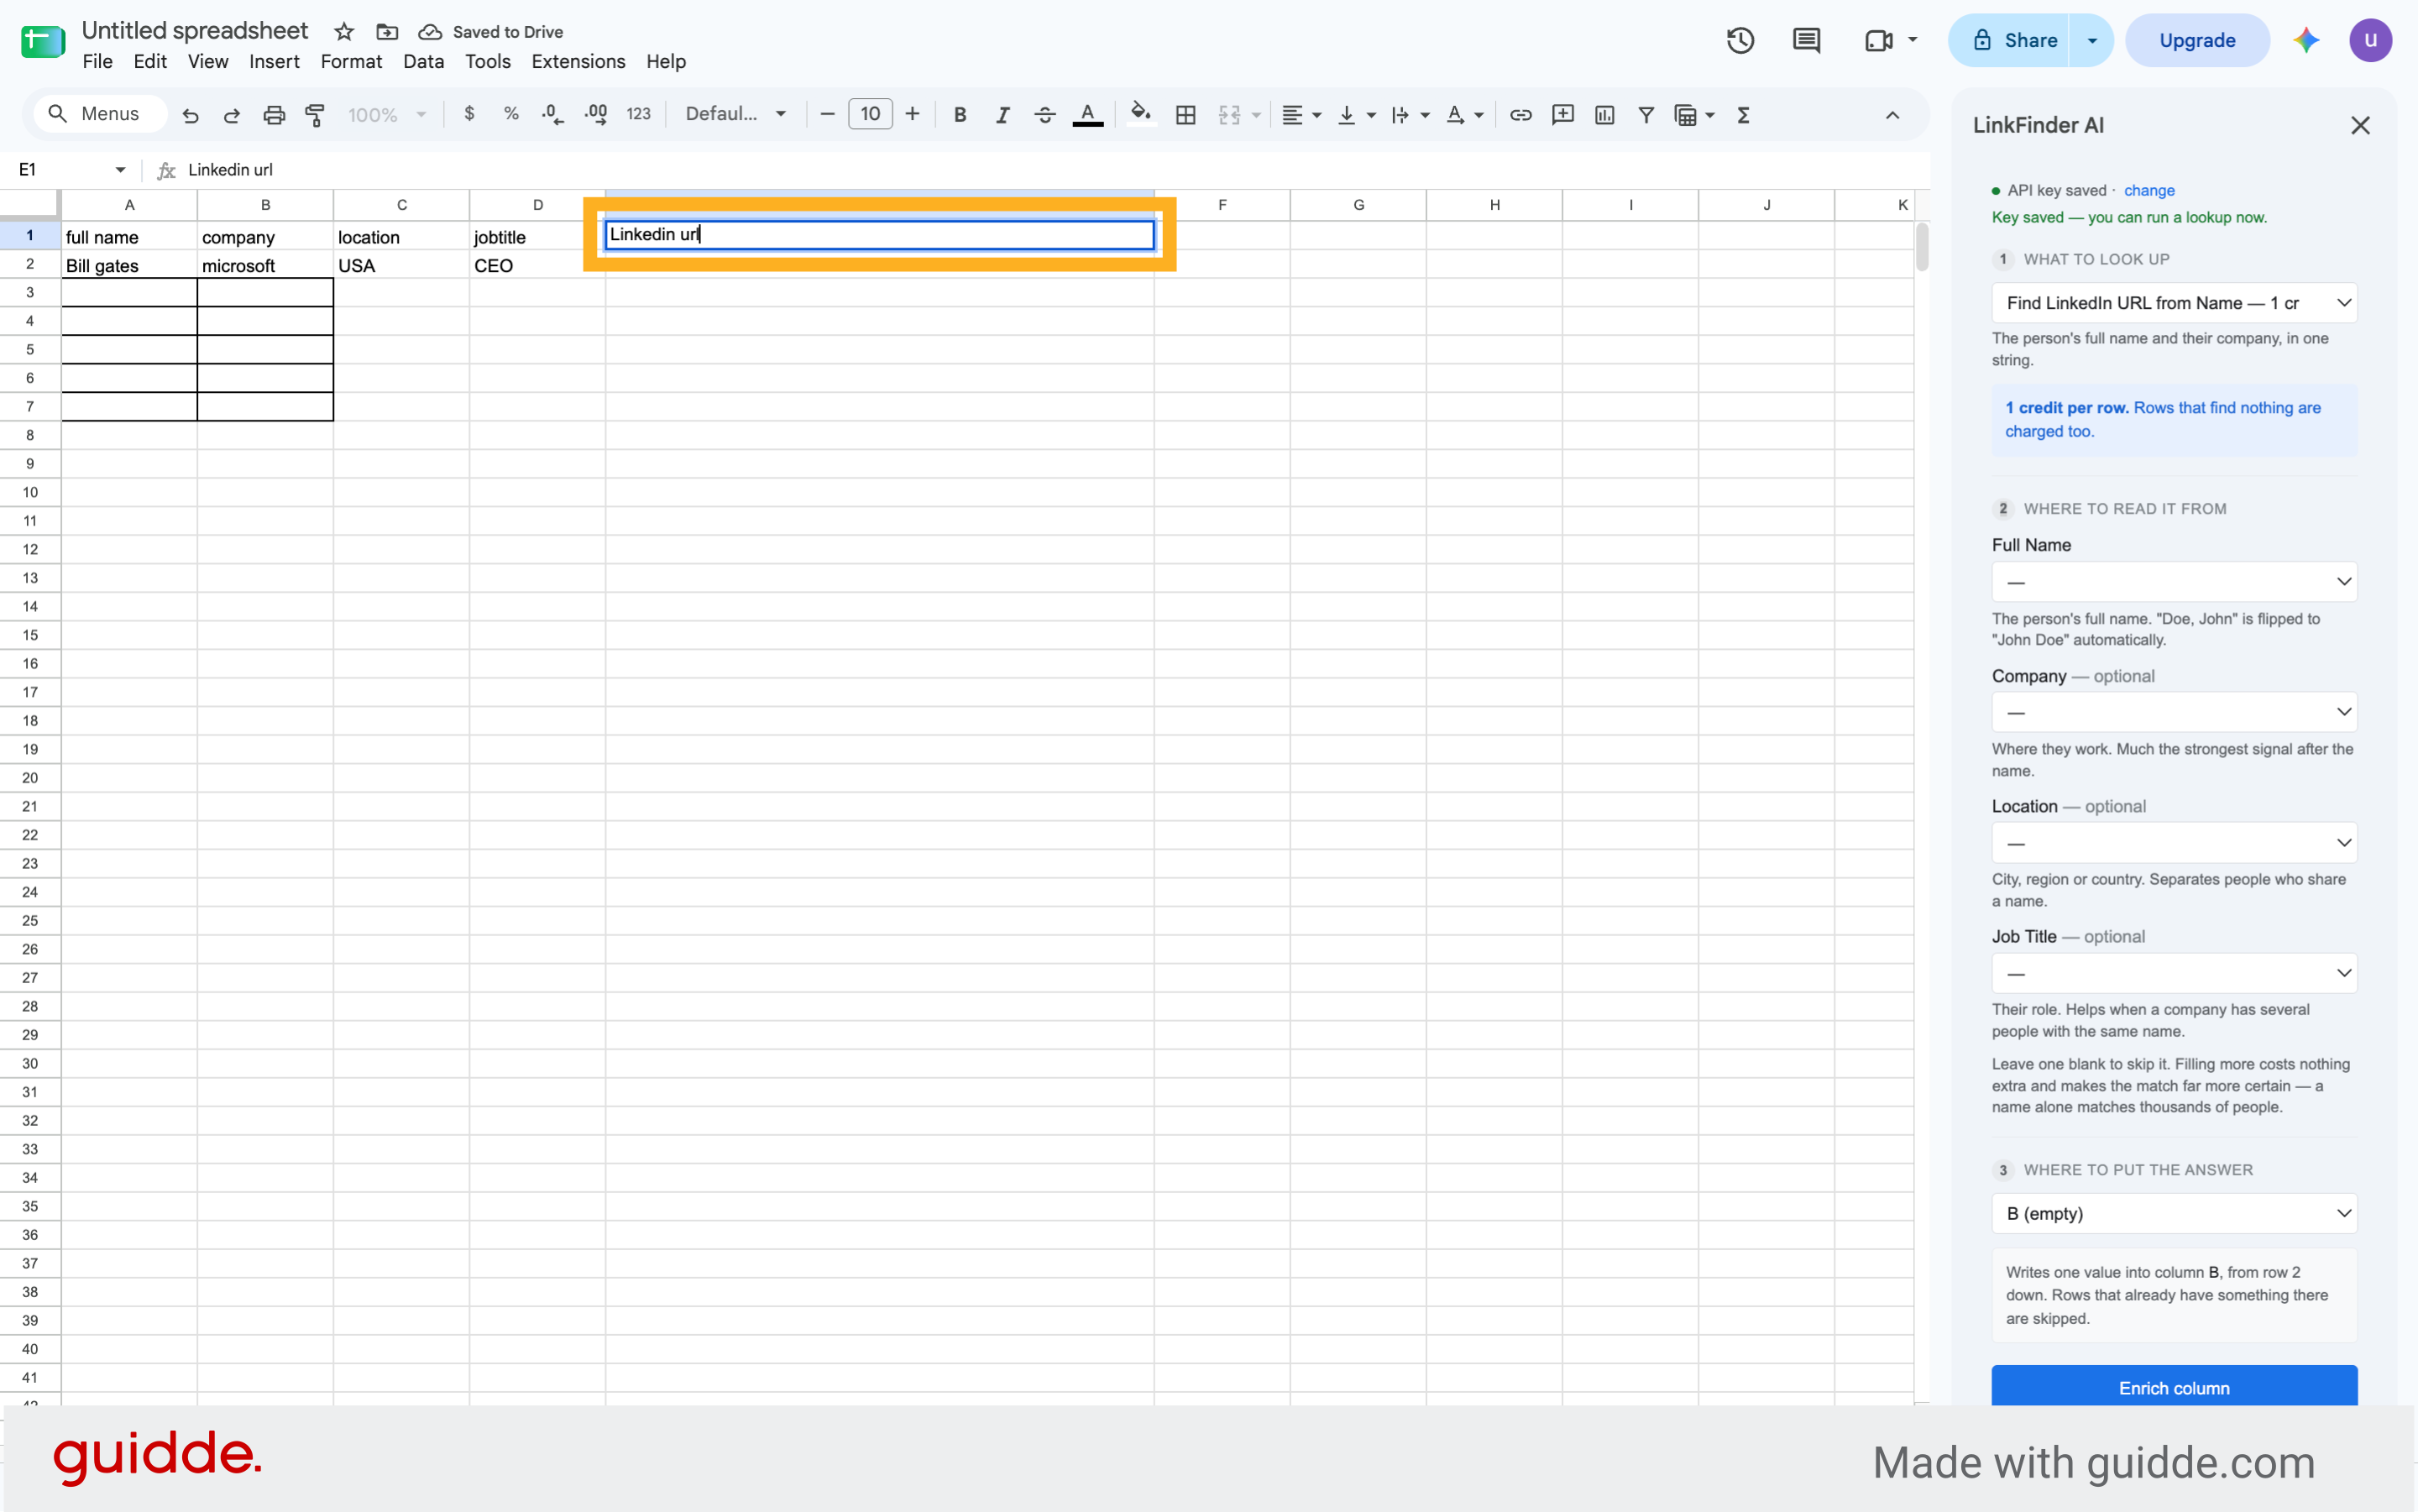Click the undo arrow icon
Viewport: 2418px width, 1512px height.
tap(190, 115)
